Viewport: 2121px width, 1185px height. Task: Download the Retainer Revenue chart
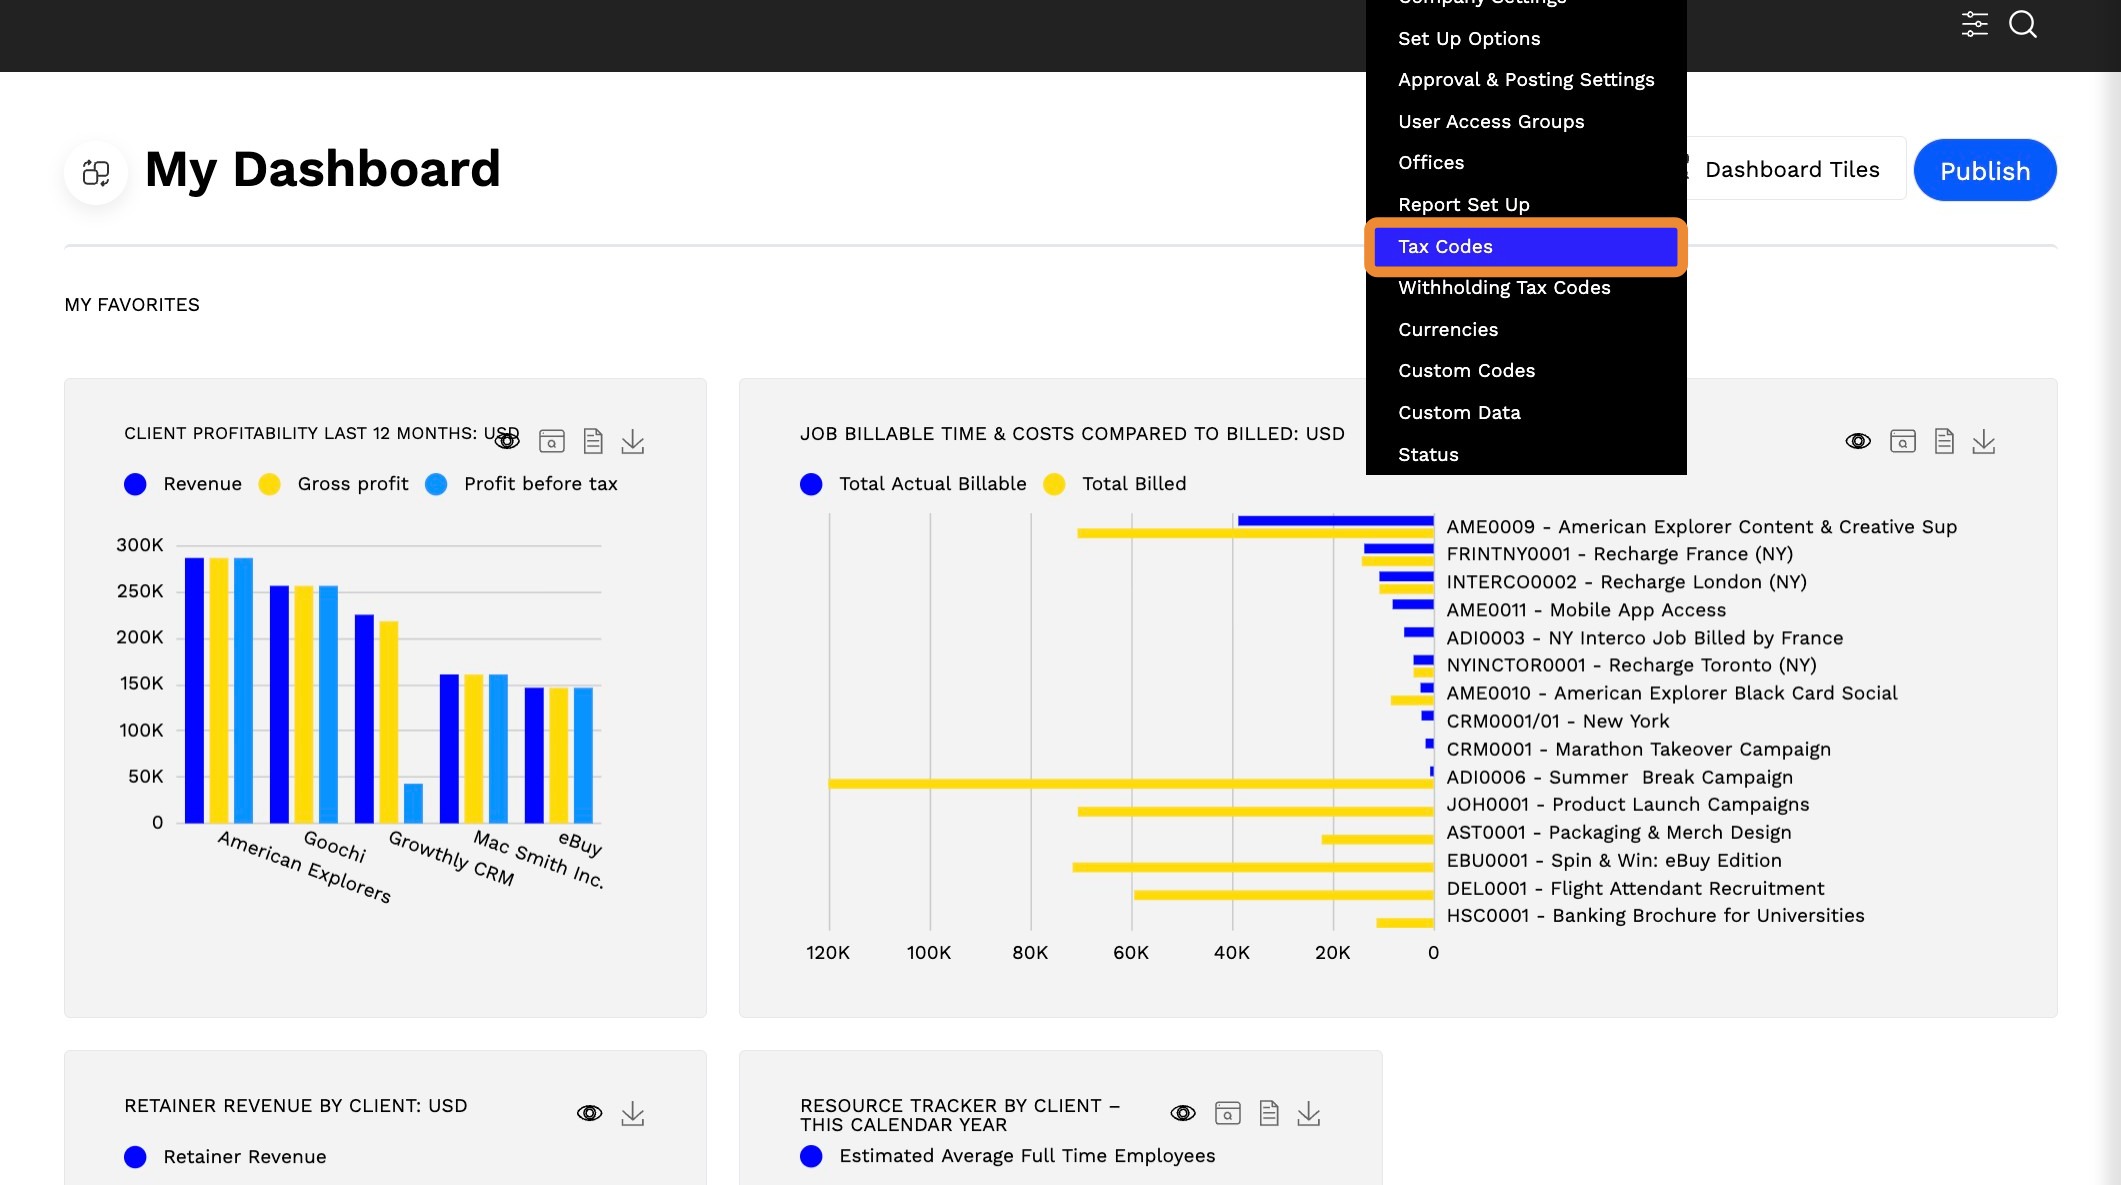click(x=633, y=1113)
